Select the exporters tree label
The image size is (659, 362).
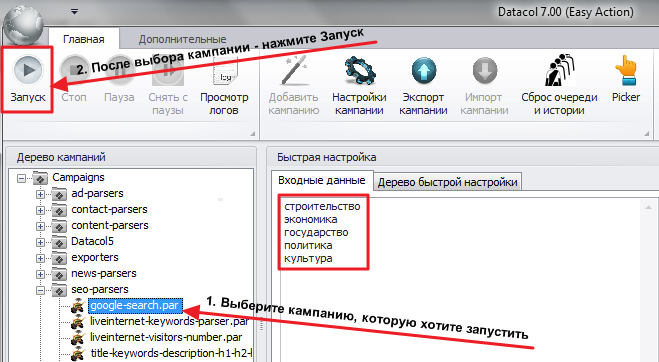pyautogui.click(x=95, y=257)
